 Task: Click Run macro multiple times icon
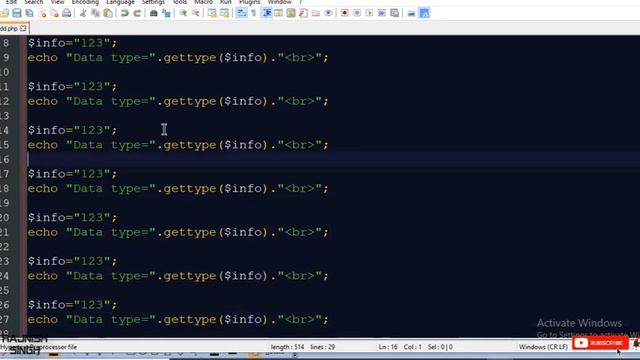click(382, 13)
